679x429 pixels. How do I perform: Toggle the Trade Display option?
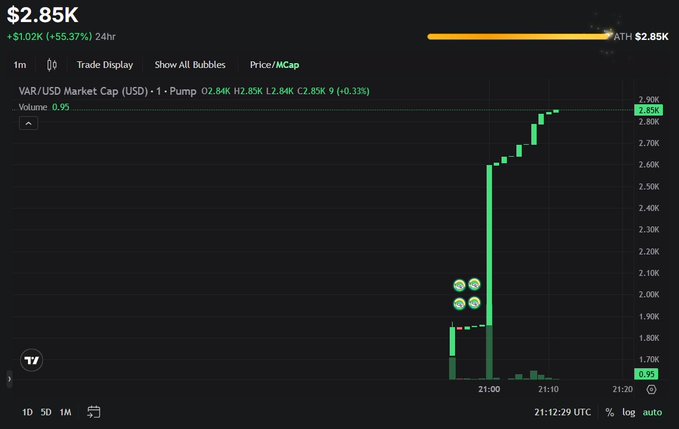[x=105, y=65]
